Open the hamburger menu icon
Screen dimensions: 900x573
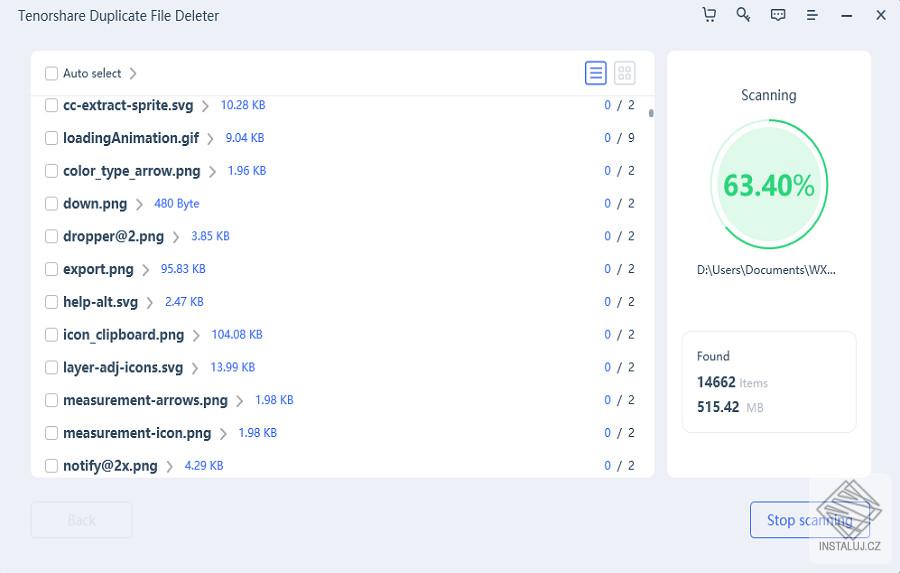812,16
